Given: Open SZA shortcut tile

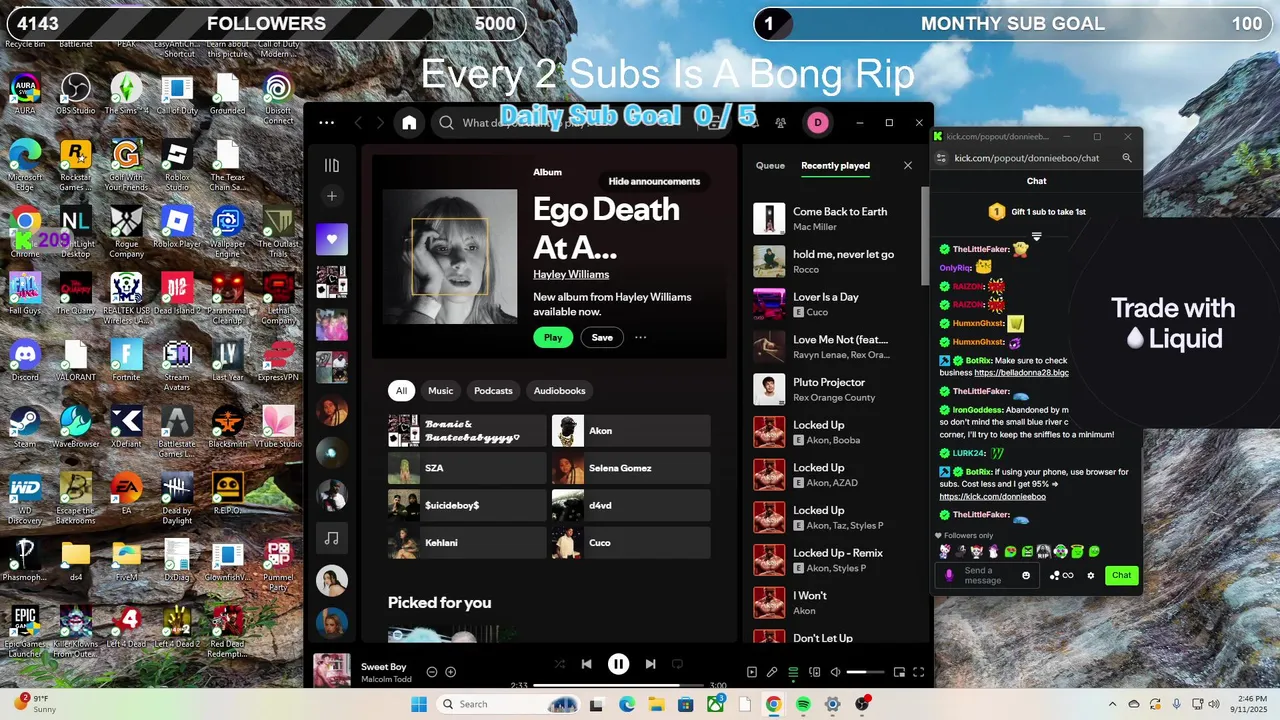Looking at the screenshot, I should click(x=467, y=468).
